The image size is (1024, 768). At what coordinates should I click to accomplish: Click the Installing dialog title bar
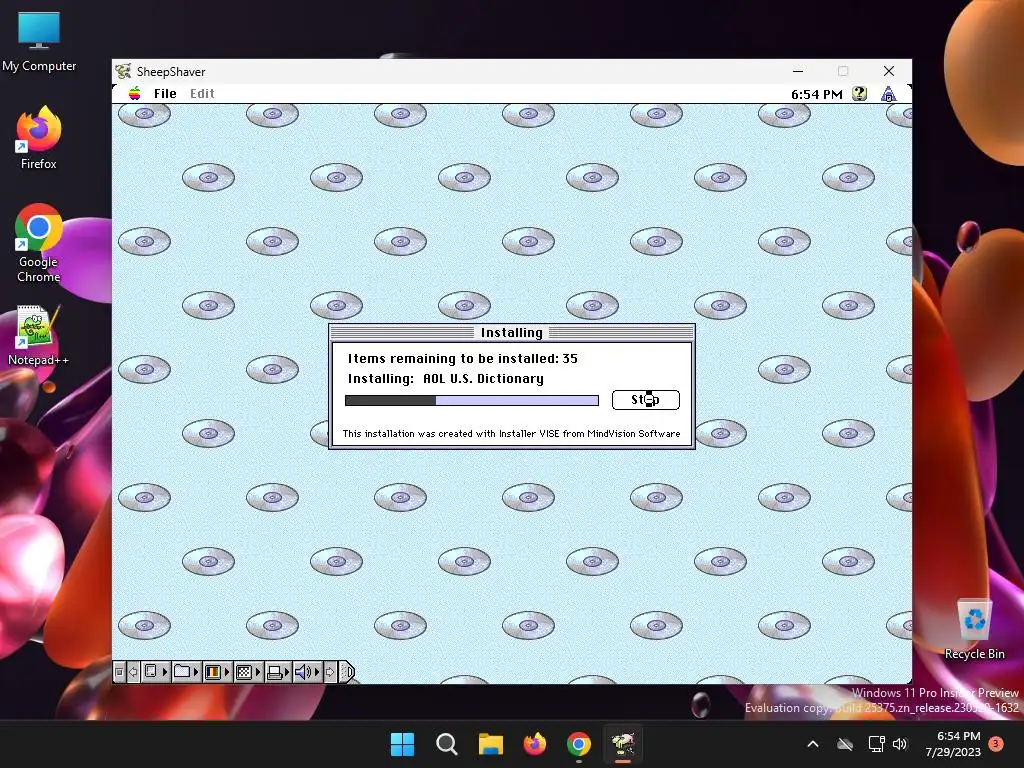(511, 332)
